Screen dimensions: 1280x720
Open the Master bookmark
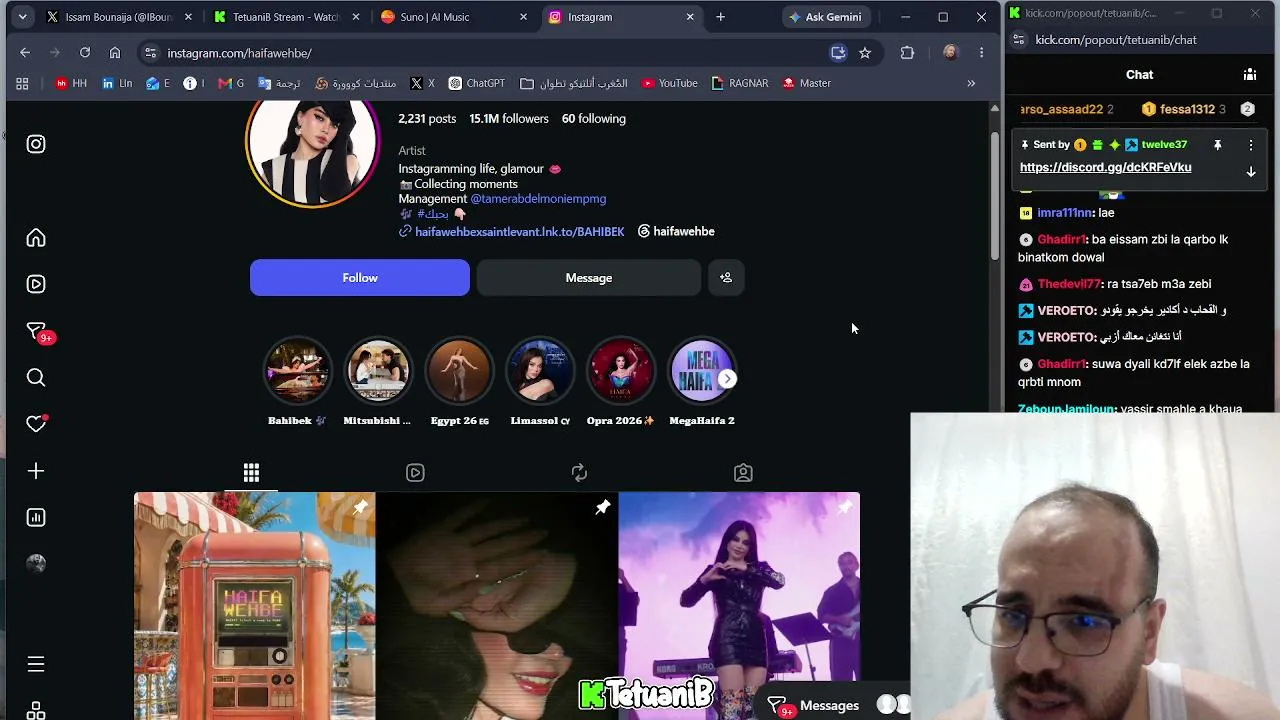tap(807, 83)
